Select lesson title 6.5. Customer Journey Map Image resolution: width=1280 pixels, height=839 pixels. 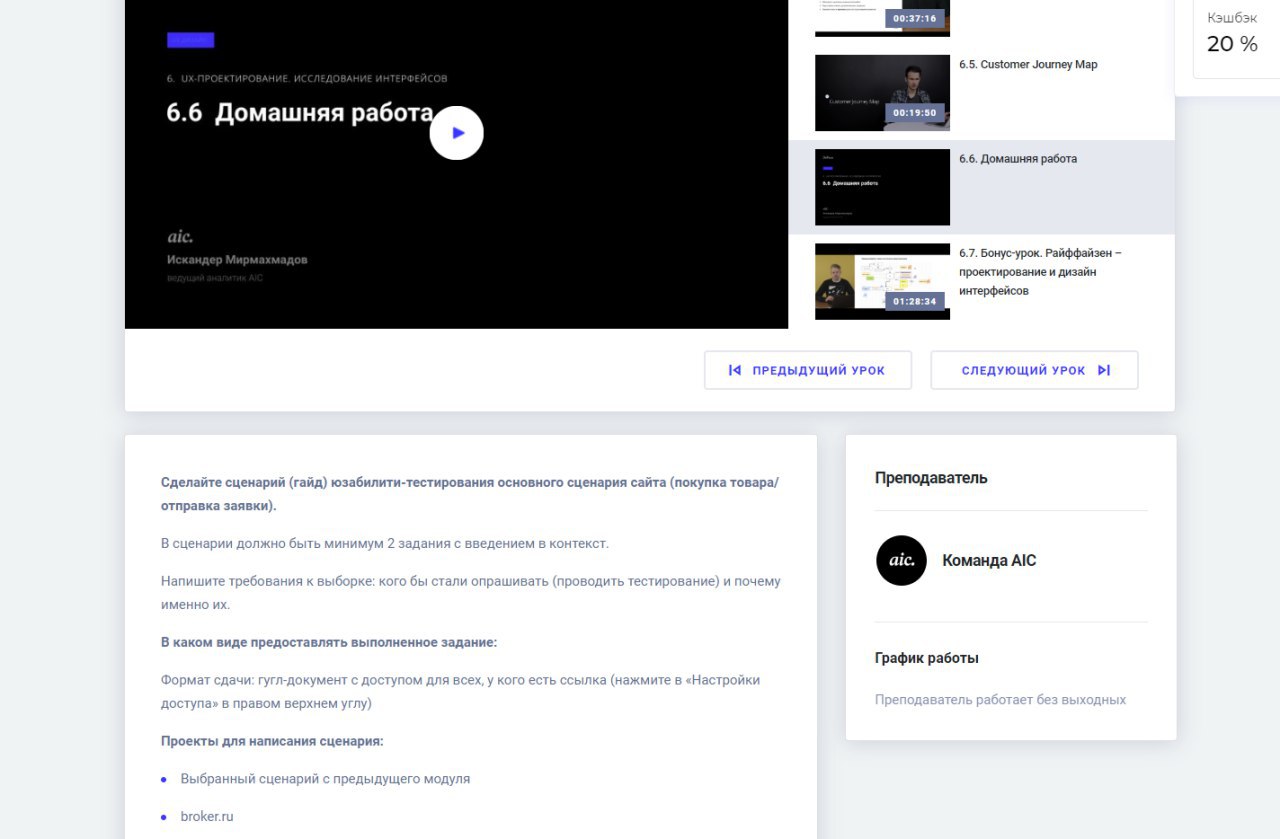point(1028,64)
